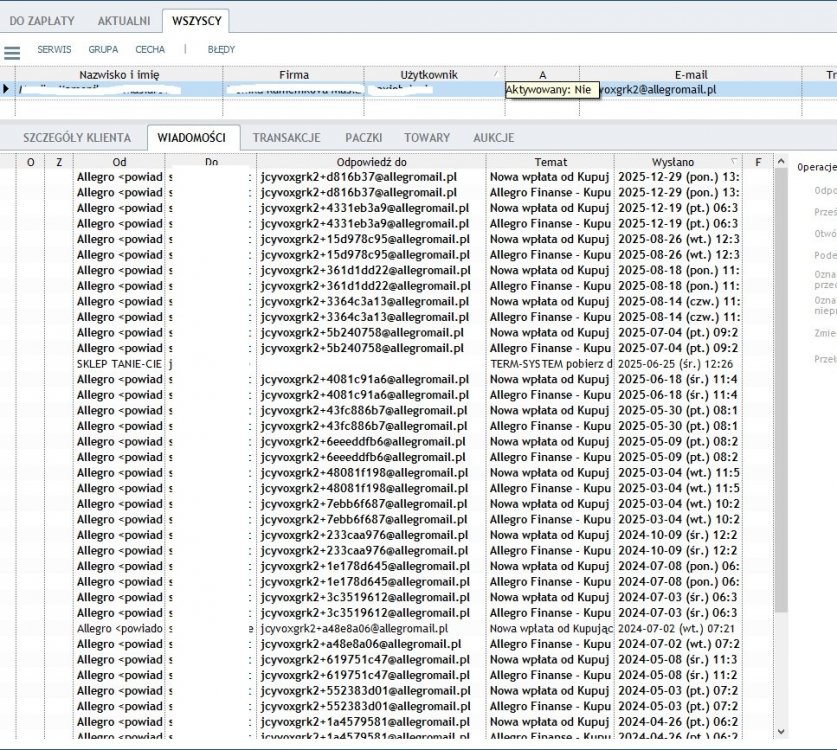
Task: Open the Aukcje tab
Action: pyautogui.click(x=494, y=138)
